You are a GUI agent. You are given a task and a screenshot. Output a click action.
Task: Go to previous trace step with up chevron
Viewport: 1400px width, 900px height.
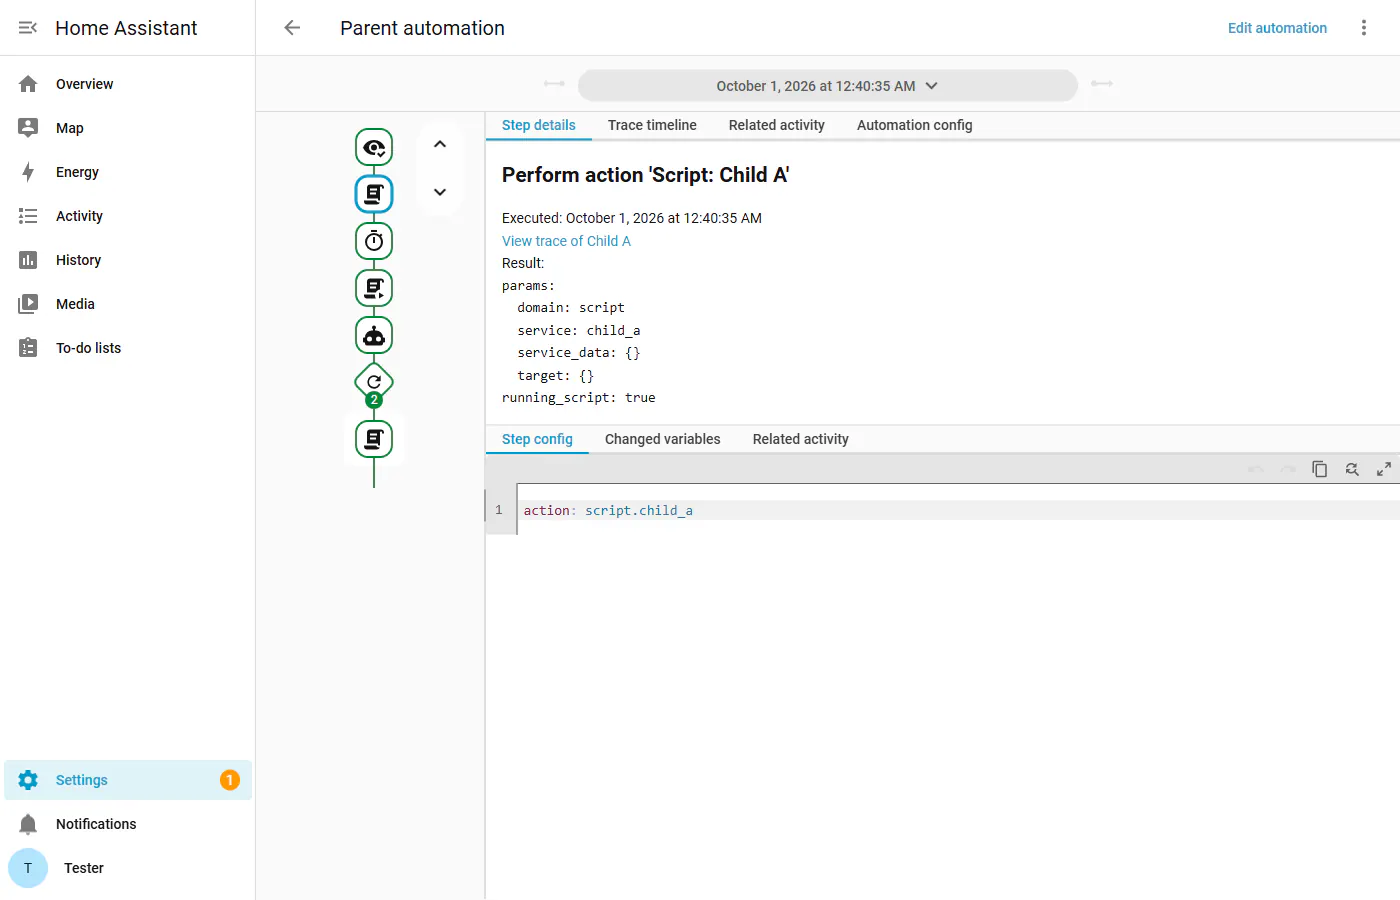pos(440,144)
